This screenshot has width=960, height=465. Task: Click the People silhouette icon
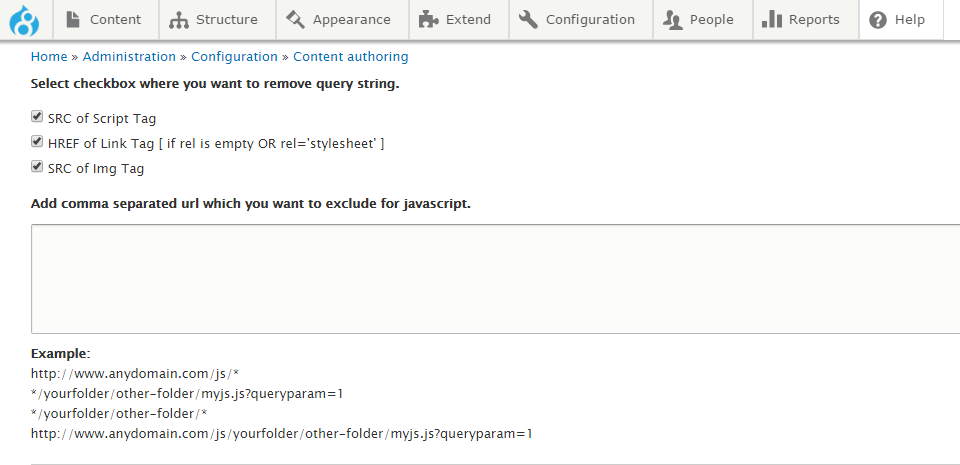pyautogui.click(x=673, y=20)
